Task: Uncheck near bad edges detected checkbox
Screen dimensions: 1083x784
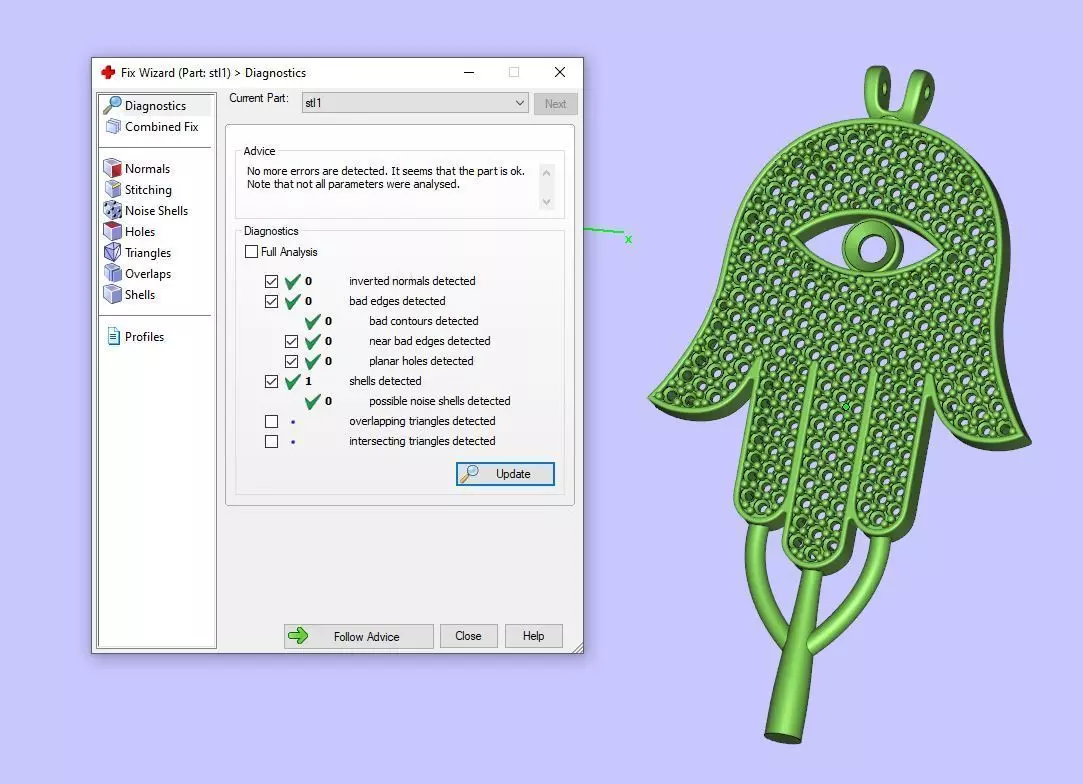Action: pyautogui.click(x=291, y=341)
